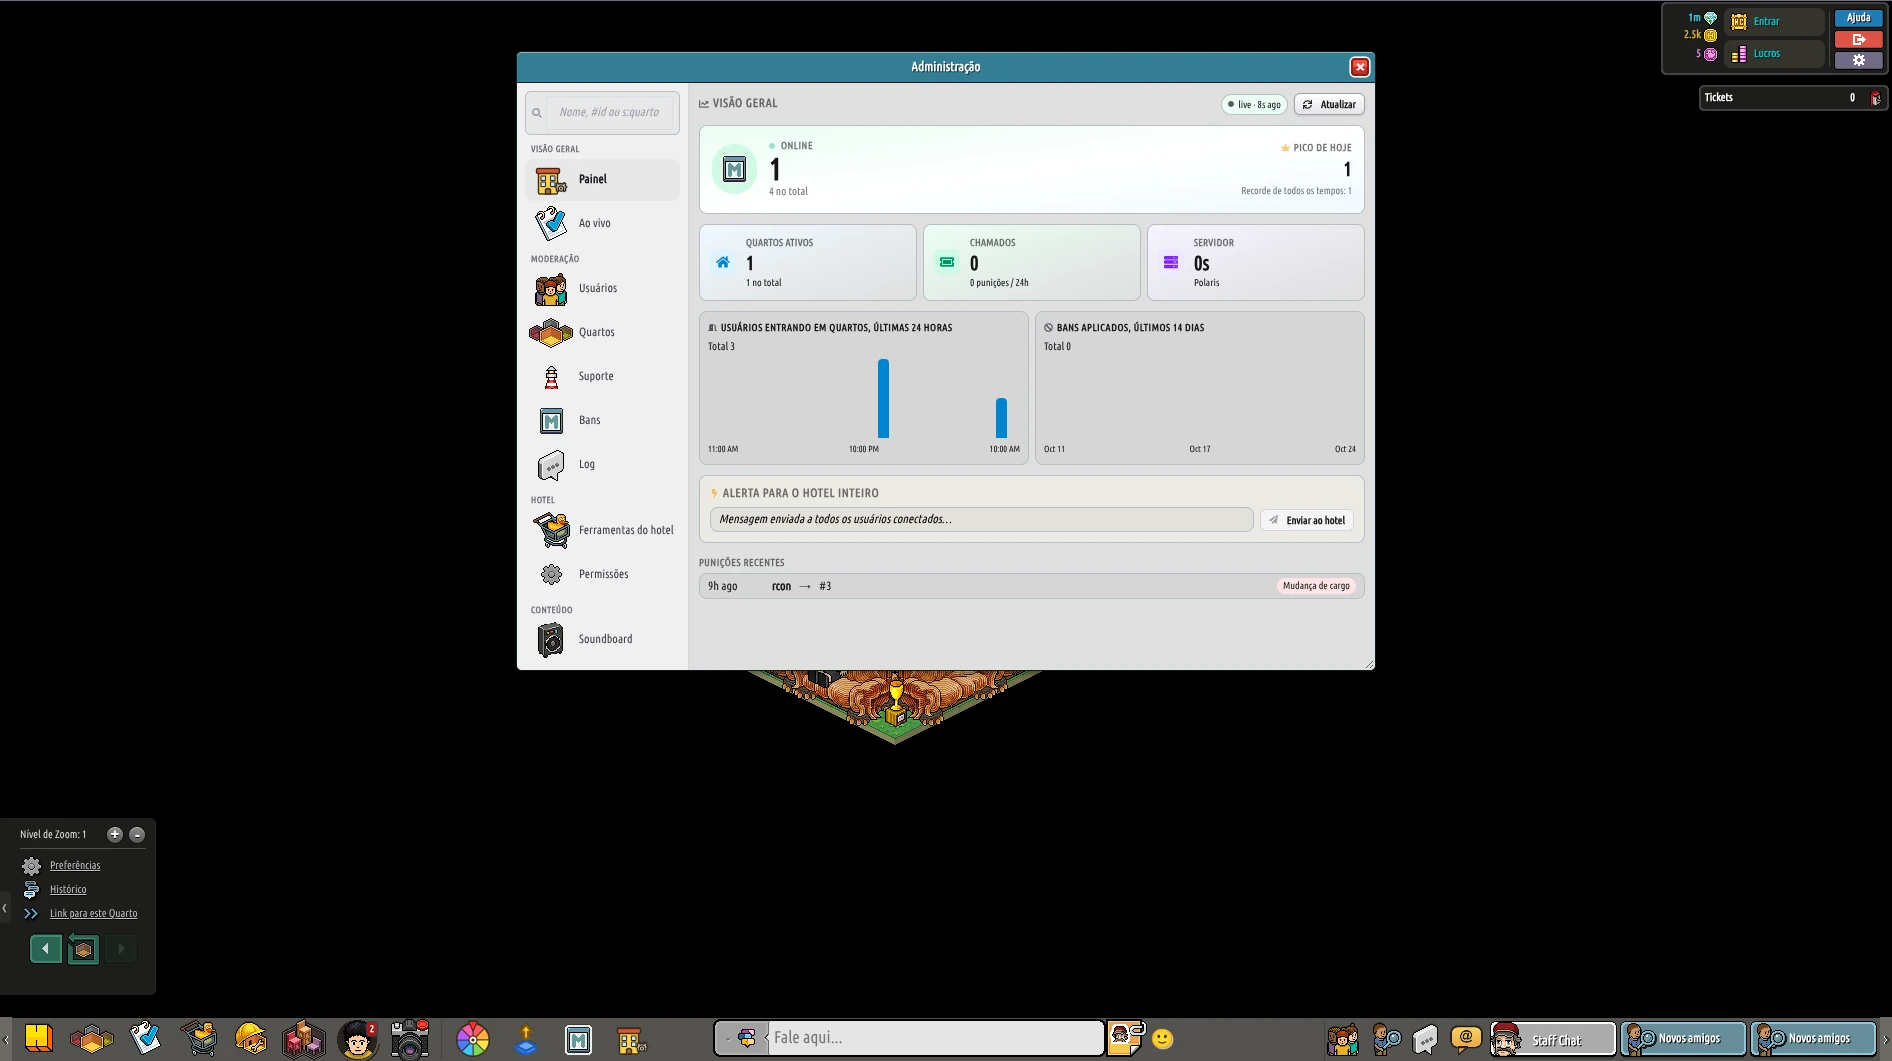1892x1061 pixels.
Task: Click the Lucros earnings button
Action: pos(1775,53)
